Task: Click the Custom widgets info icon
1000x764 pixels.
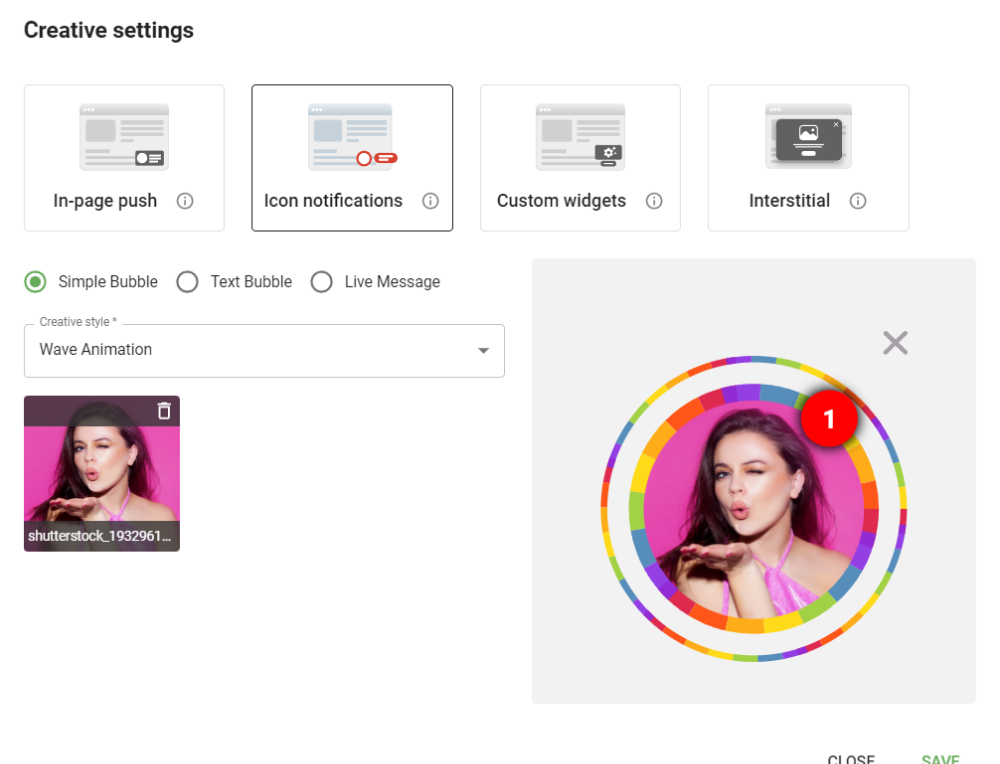Action: click(x=654, y=201)
